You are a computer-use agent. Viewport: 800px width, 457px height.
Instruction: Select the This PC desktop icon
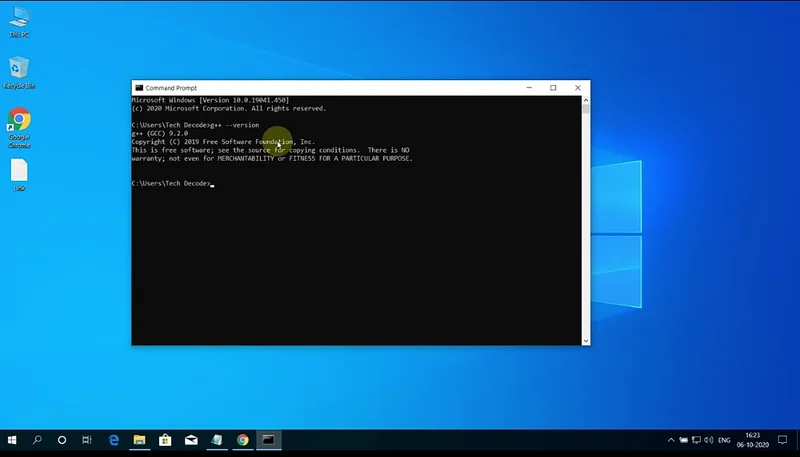point(18,20)
